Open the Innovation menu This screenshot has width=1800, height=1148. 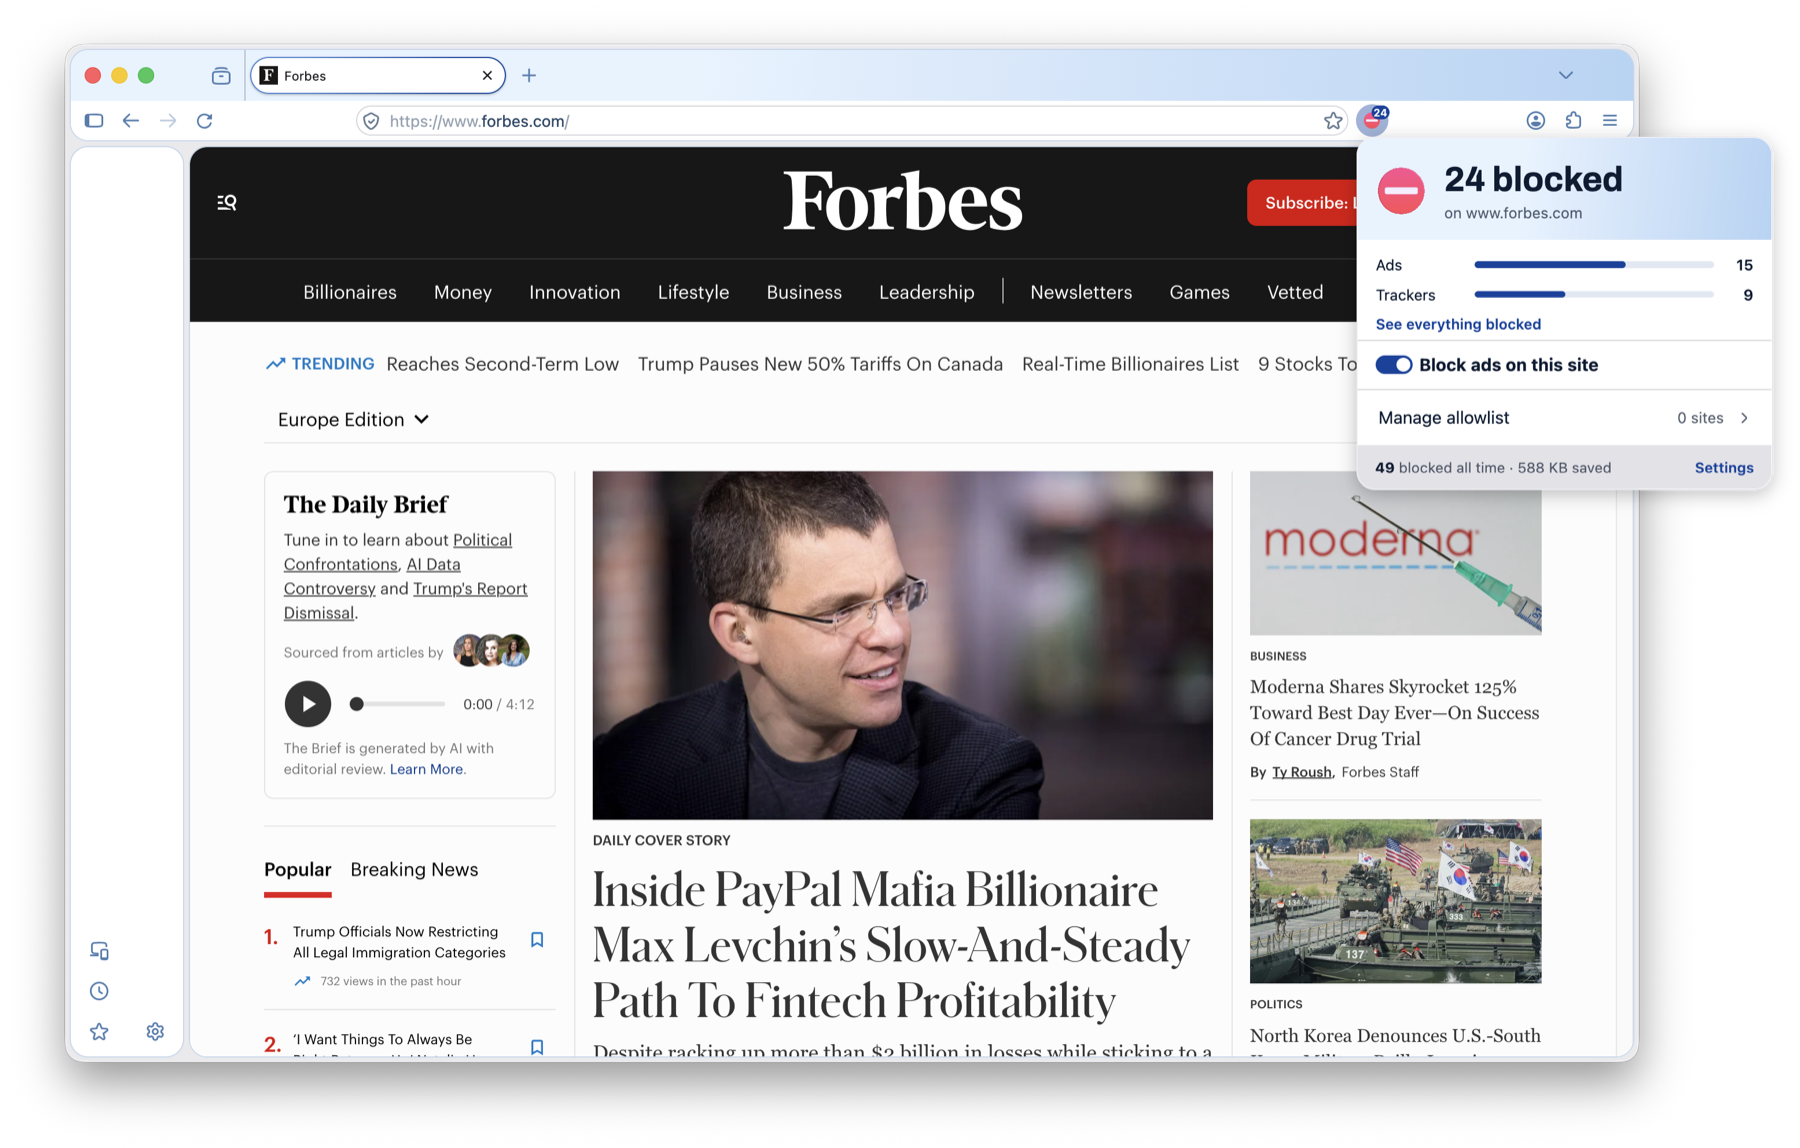pos(575,292)
